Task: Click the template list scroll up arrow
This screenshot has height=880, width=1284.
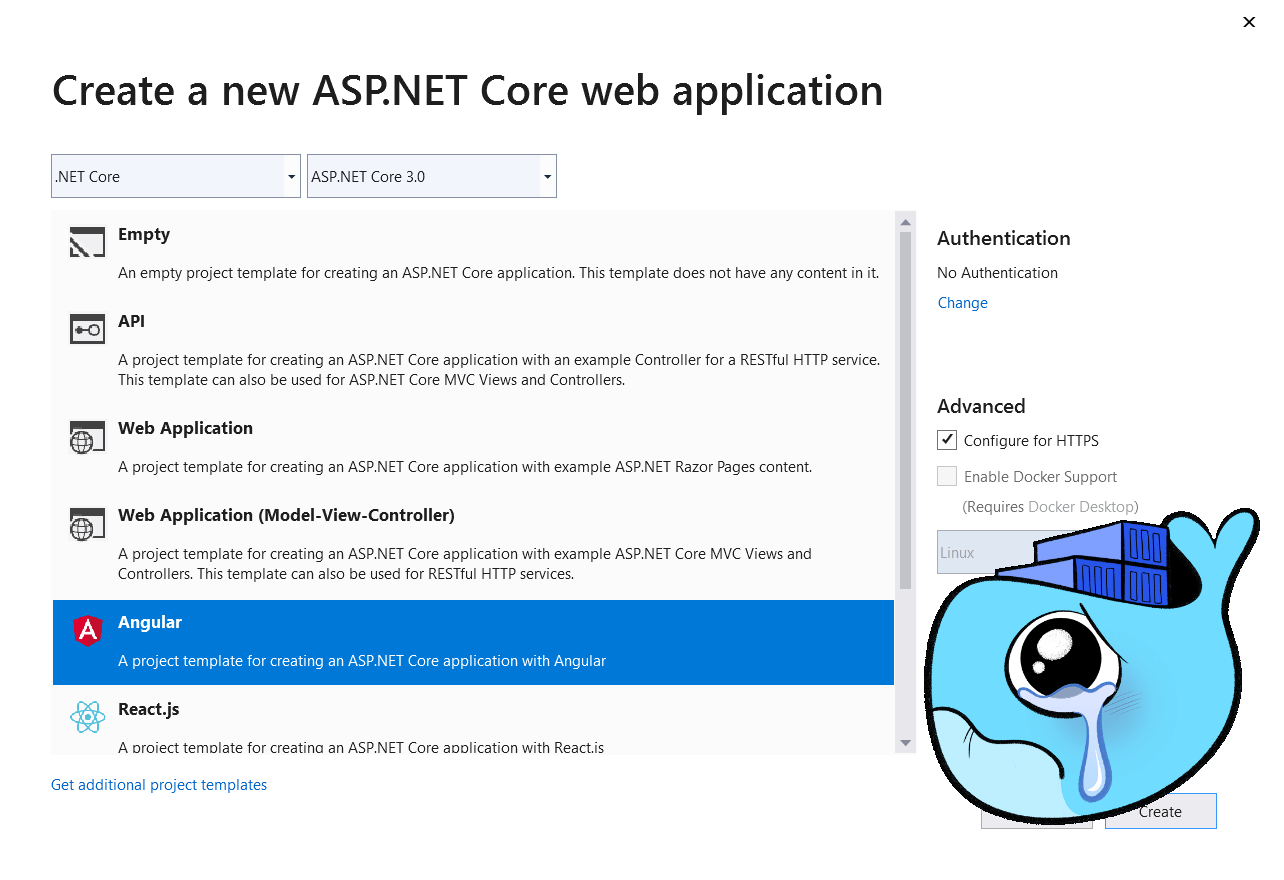Action: (x=906, y=222)
